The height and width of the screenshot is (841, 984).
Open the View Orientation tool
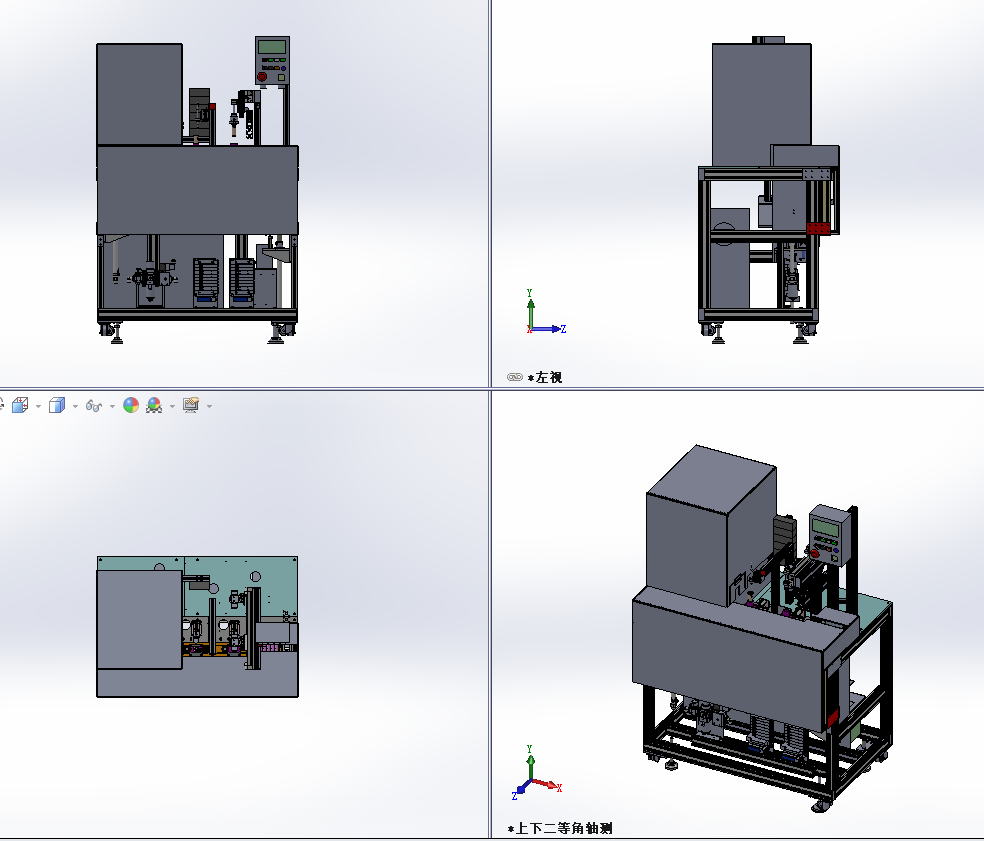(x=20, y=405)
